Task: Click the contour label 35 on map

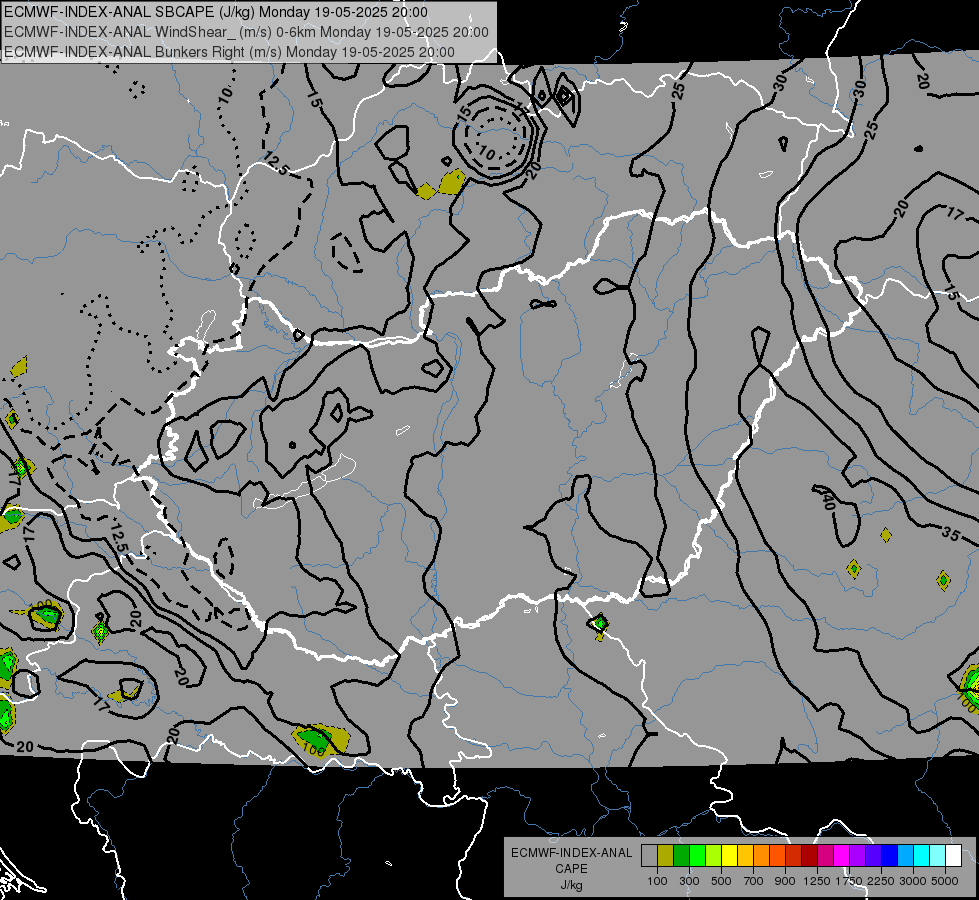Action: (950, 534)
